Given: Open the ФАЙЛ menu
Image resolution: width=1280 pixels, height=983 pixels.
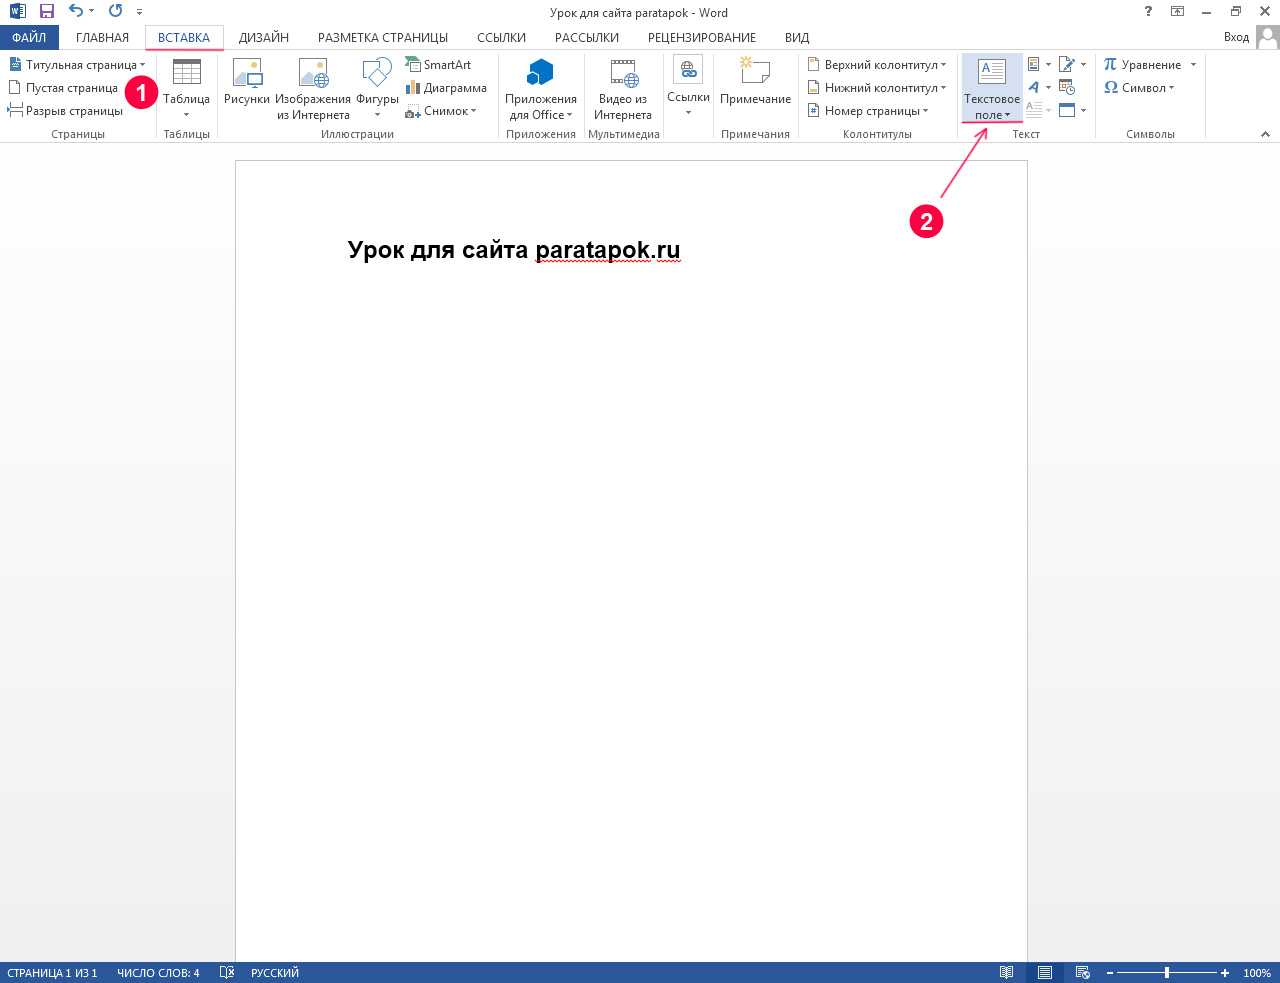Looking at the screenshot, I should (29, 37).
